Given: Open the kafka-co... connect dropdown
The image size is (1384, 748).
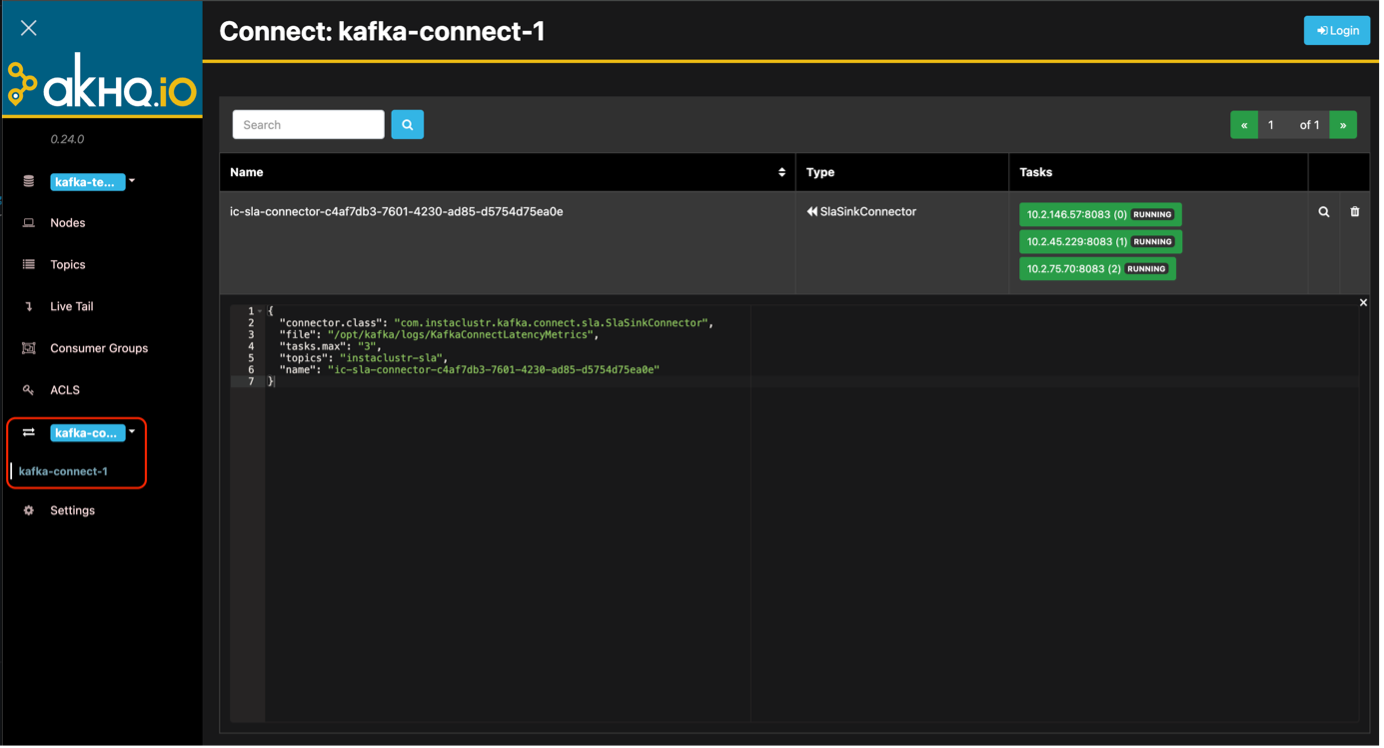Looking at the screenshot, I should tap(88, 433).
